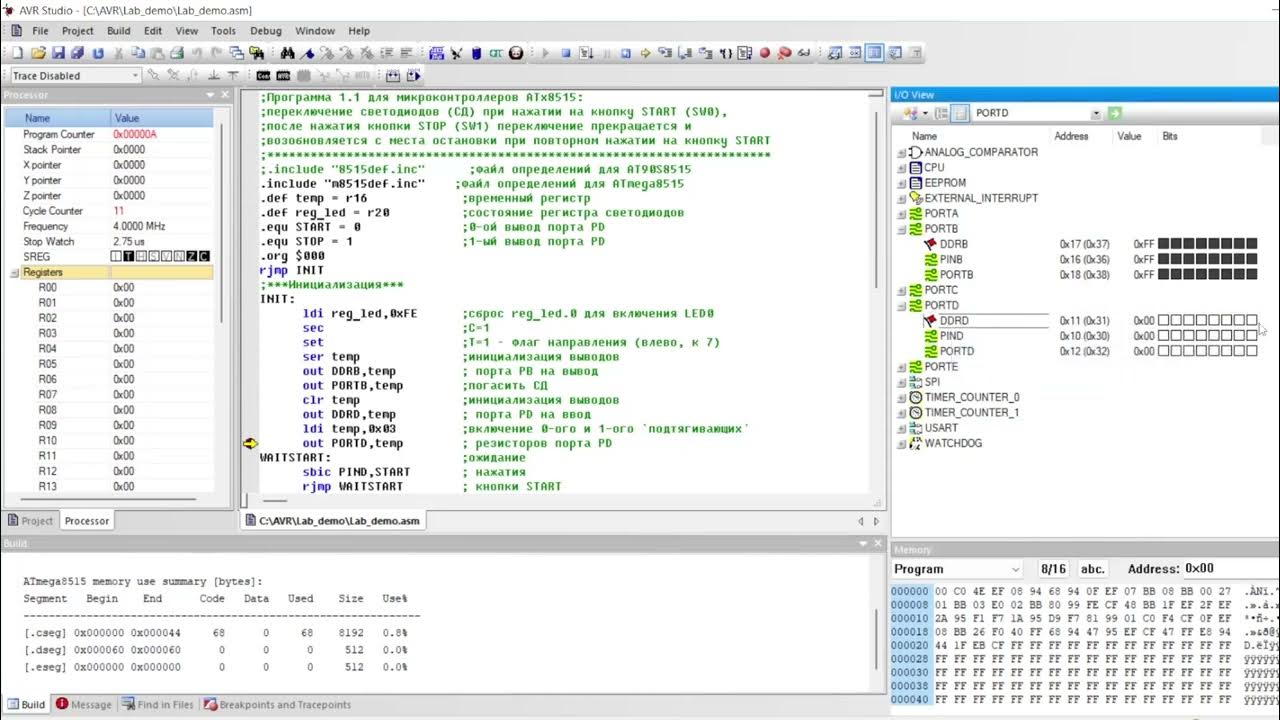Toggle the T flag in SREG
This screenshot has height=720, width=1280.
128,257
